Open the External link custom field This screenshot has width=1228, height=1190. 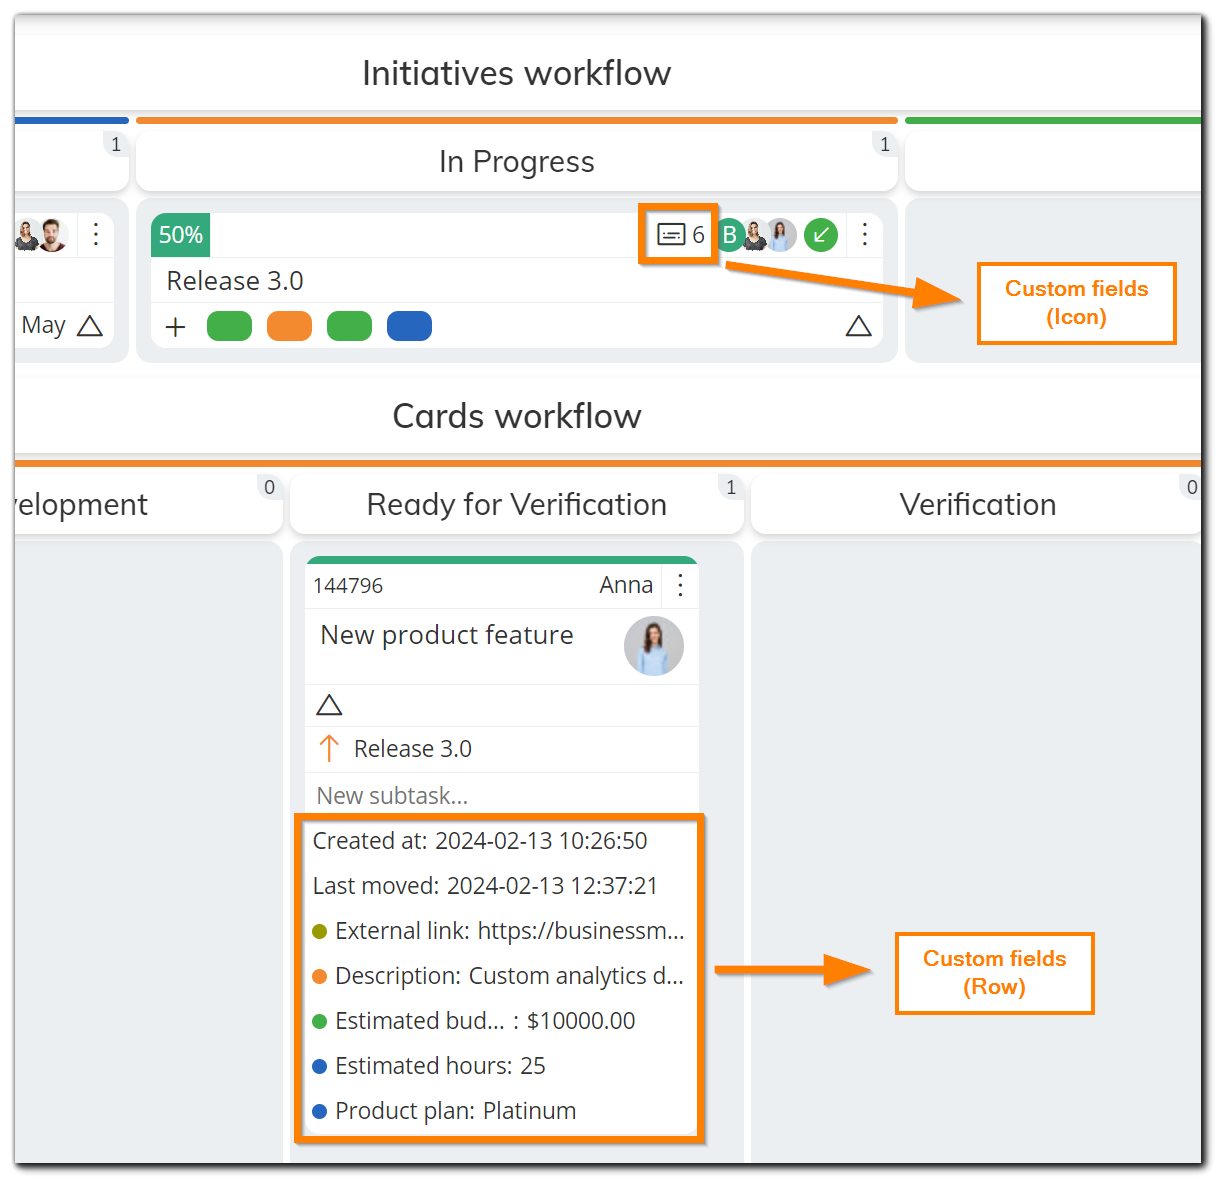click(x=509, y=931)
